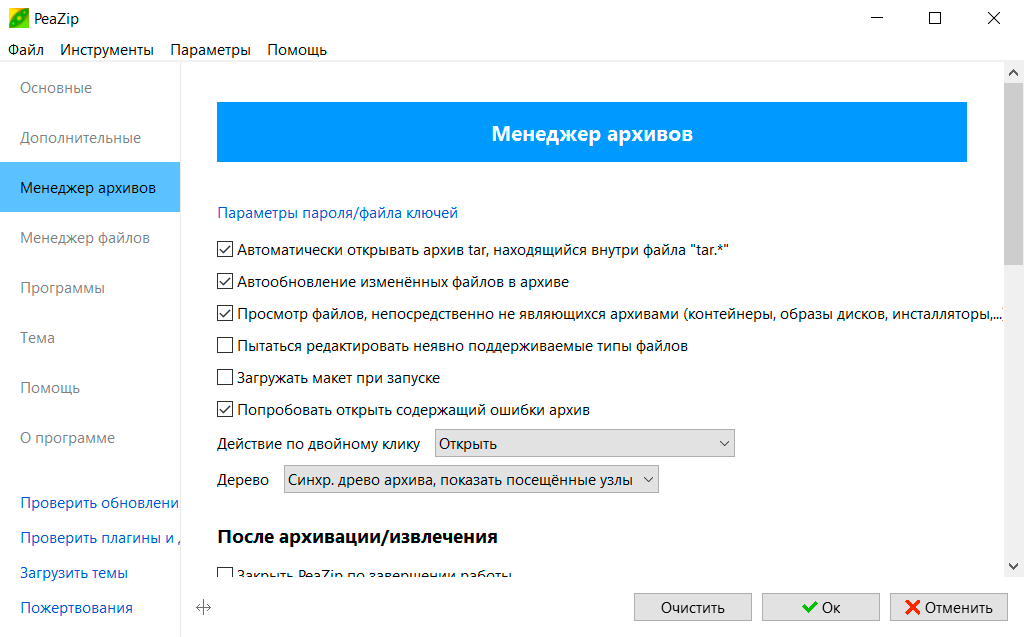Click scrollbar up arrow
This screenshot has width=1024, height=637.
click(1014, 73)
